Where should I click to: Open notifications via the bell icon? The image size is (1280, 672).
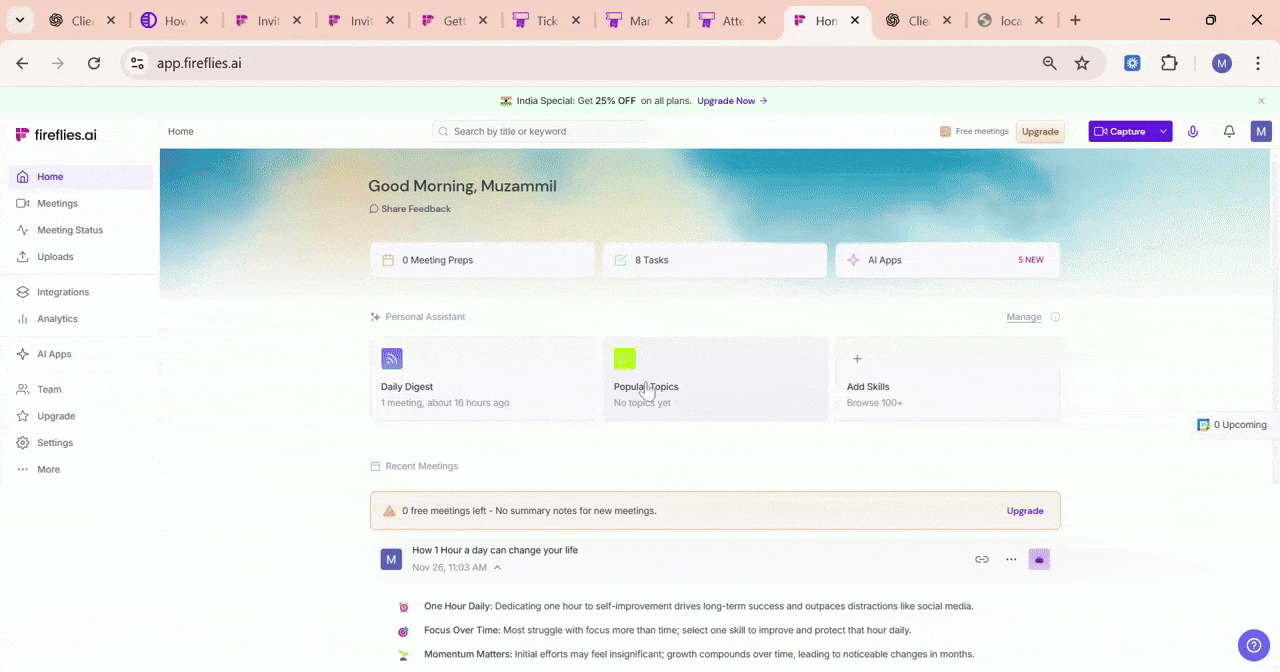click(1229, 131)
